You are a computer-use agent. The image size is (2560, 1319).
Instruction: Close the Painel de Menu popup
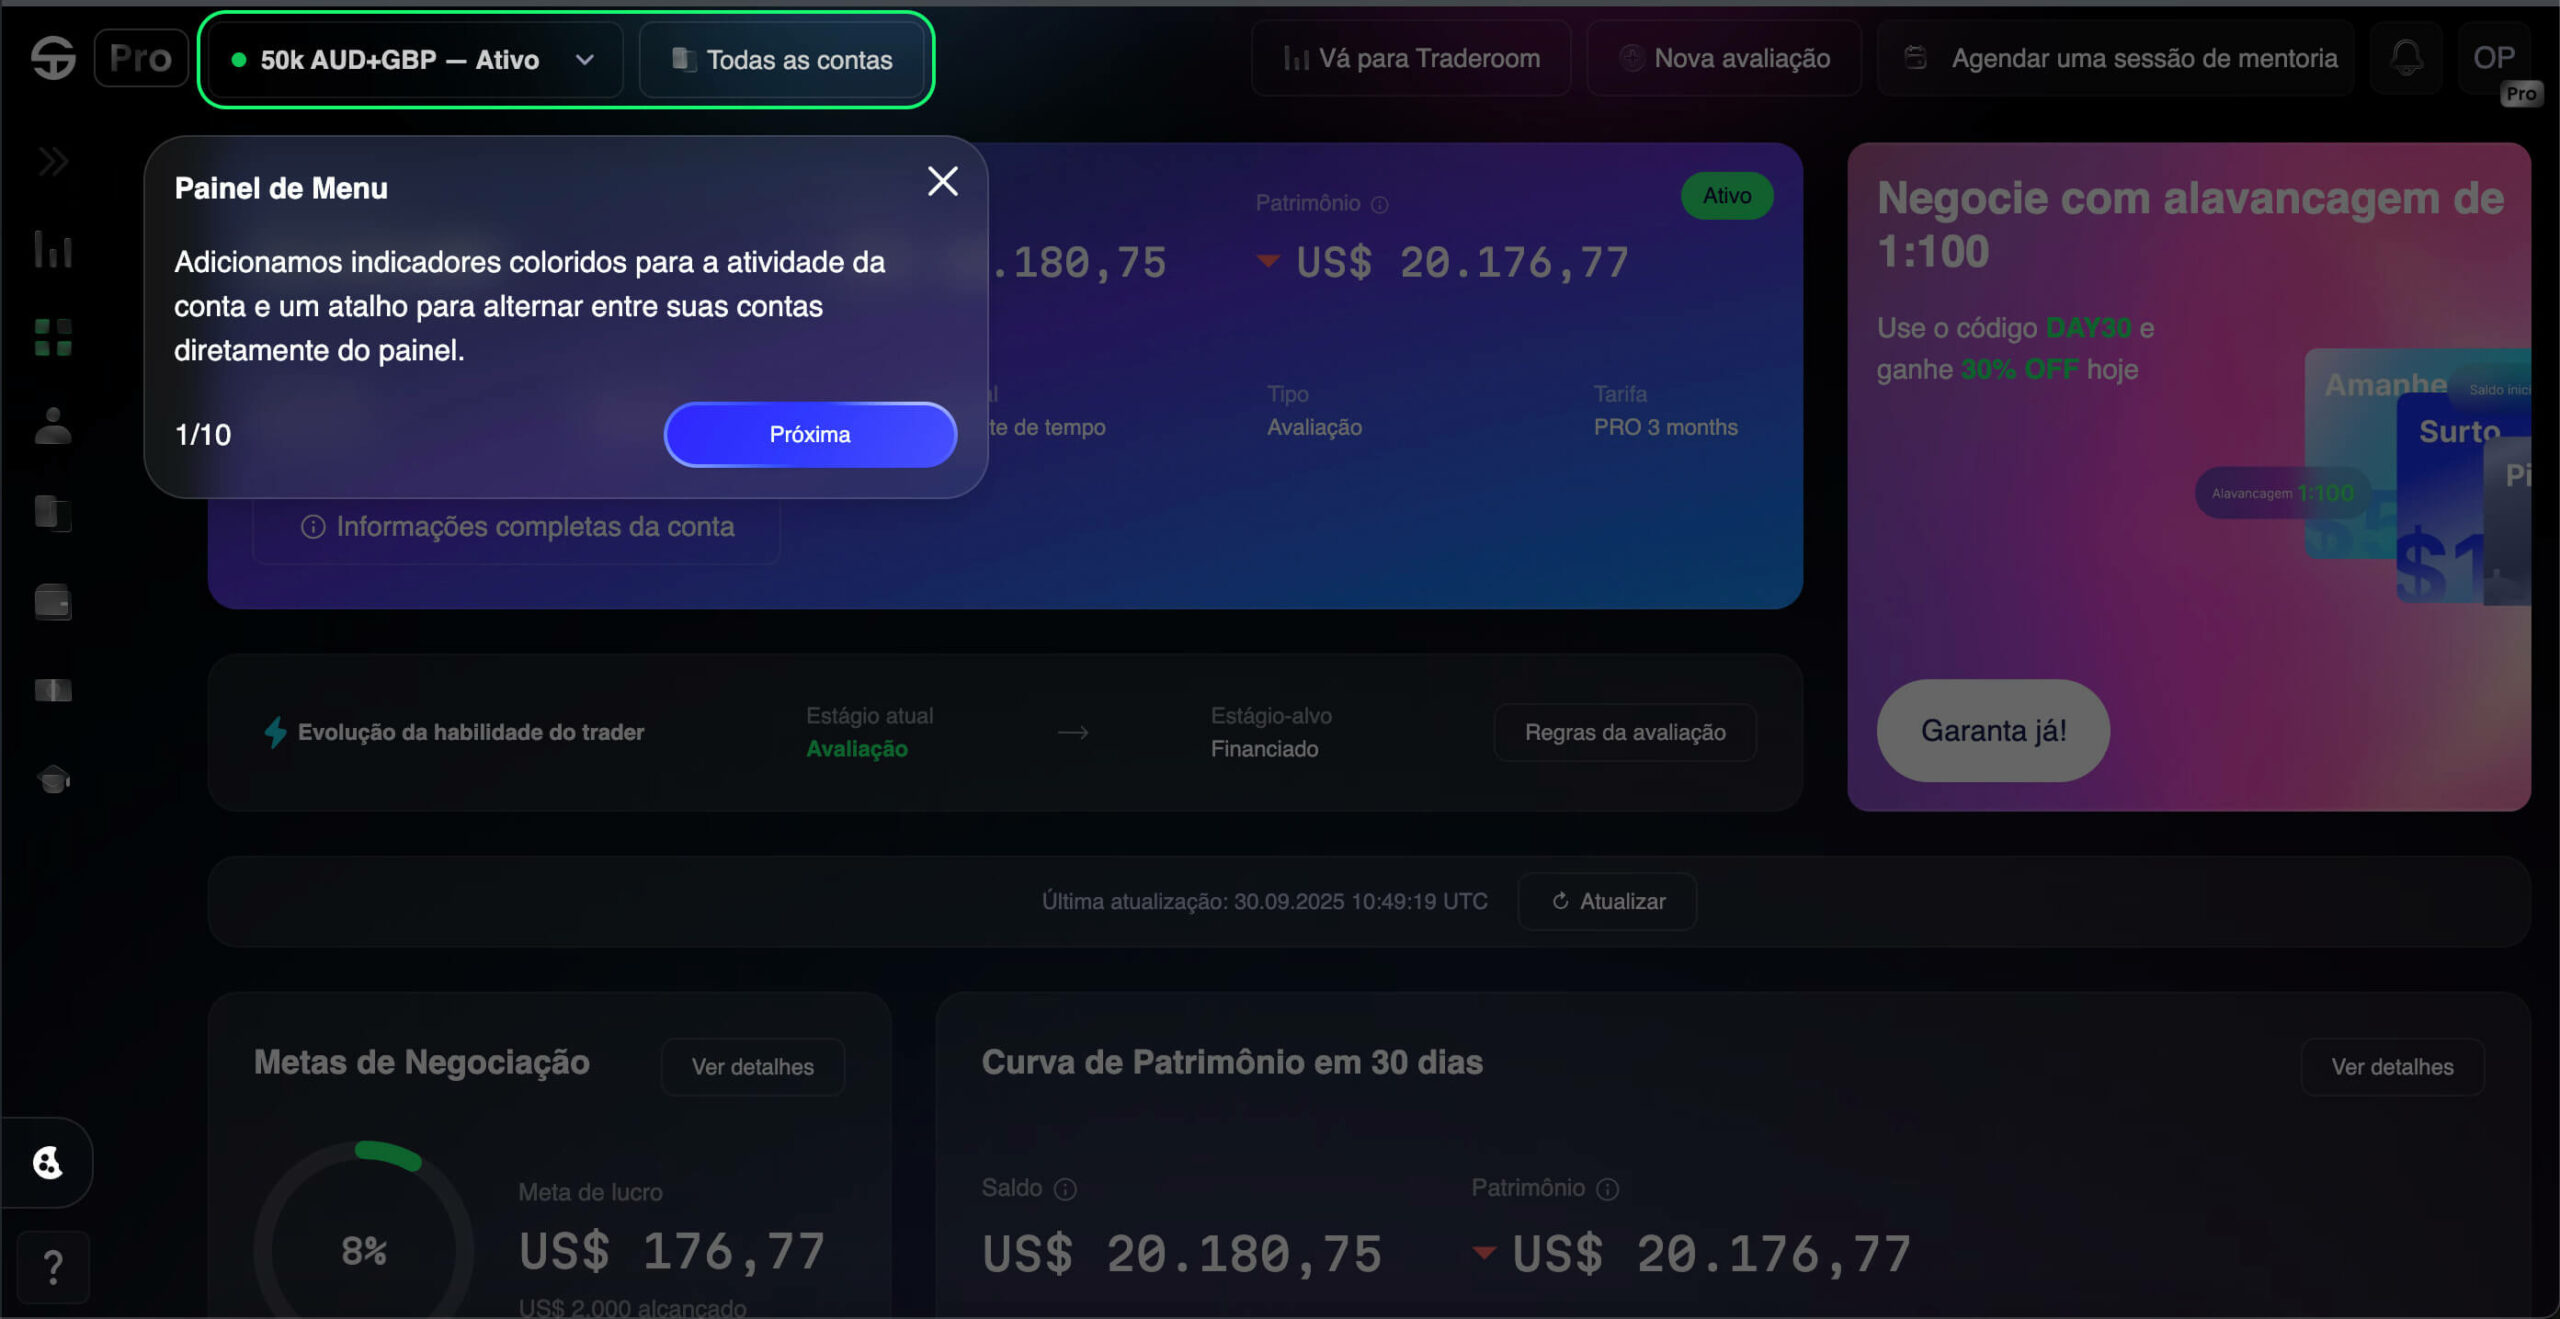click(942, 182)
